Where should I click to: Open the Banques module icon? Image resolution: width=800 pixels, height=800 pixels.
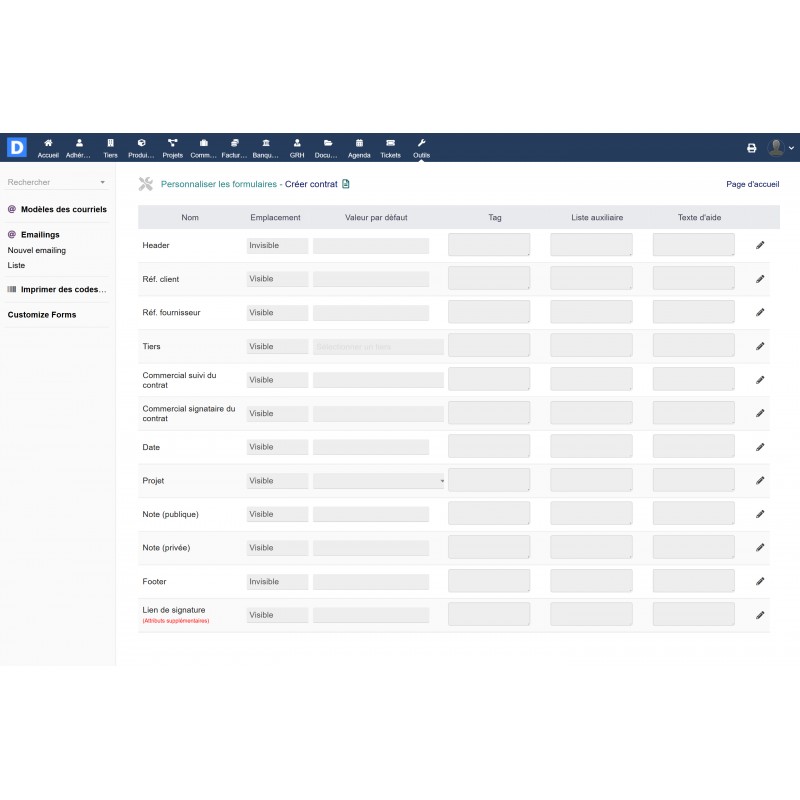click(265, 146)
